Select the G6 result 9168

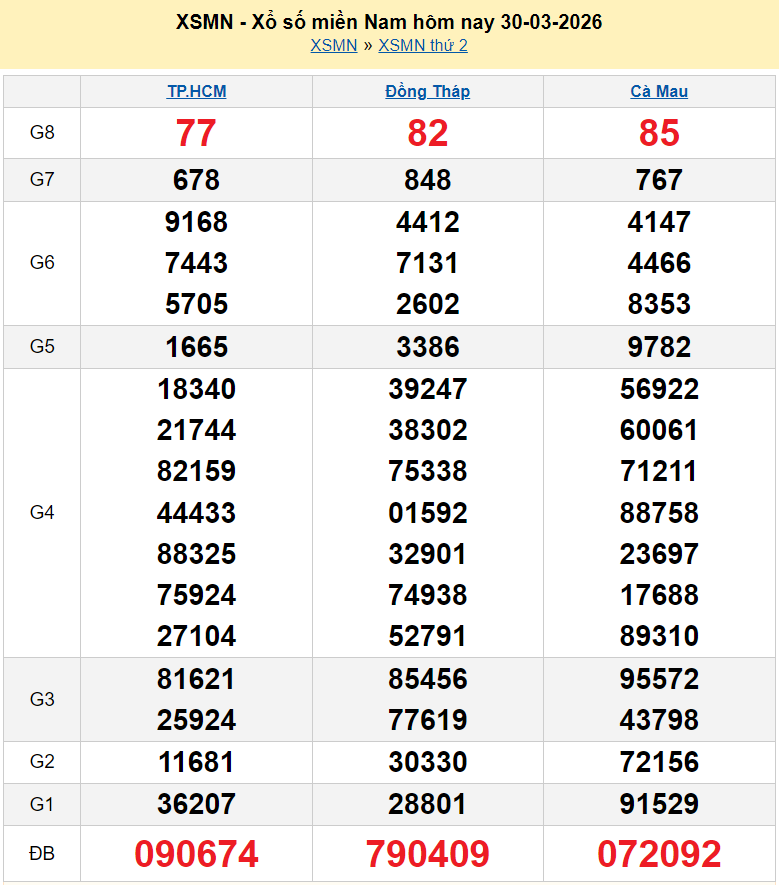pos(196,222)
